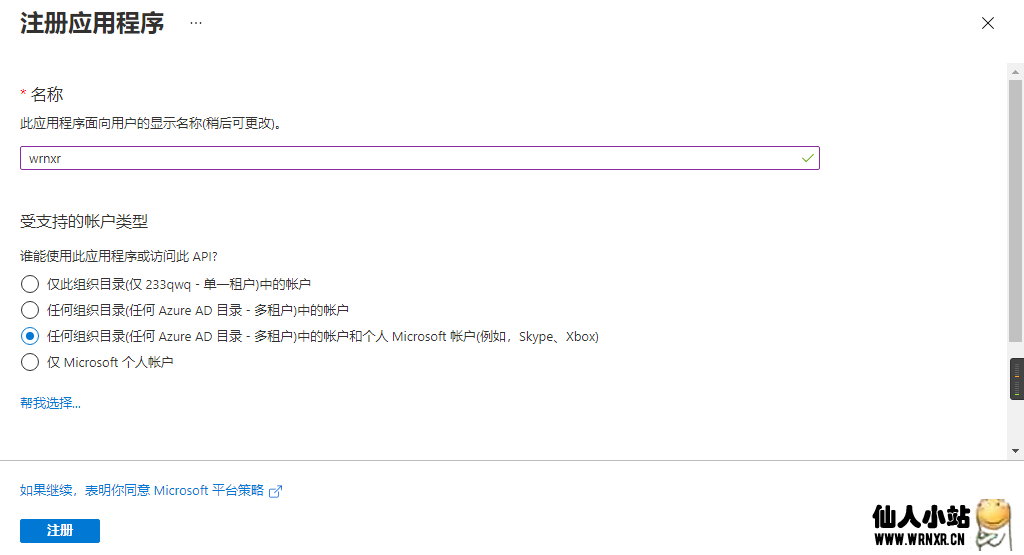Click the scrollbar down arrow
1024x555 pixels.
(x=1015, y=451)
